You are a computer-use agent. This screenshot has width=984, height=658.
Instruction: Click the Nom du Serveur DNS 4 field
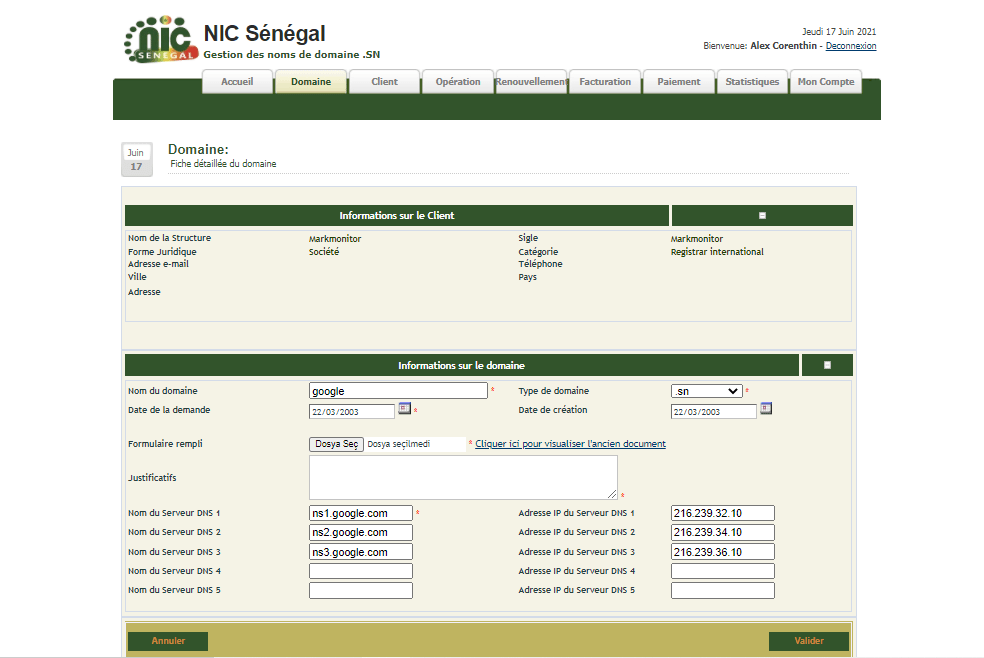point(360,571)
